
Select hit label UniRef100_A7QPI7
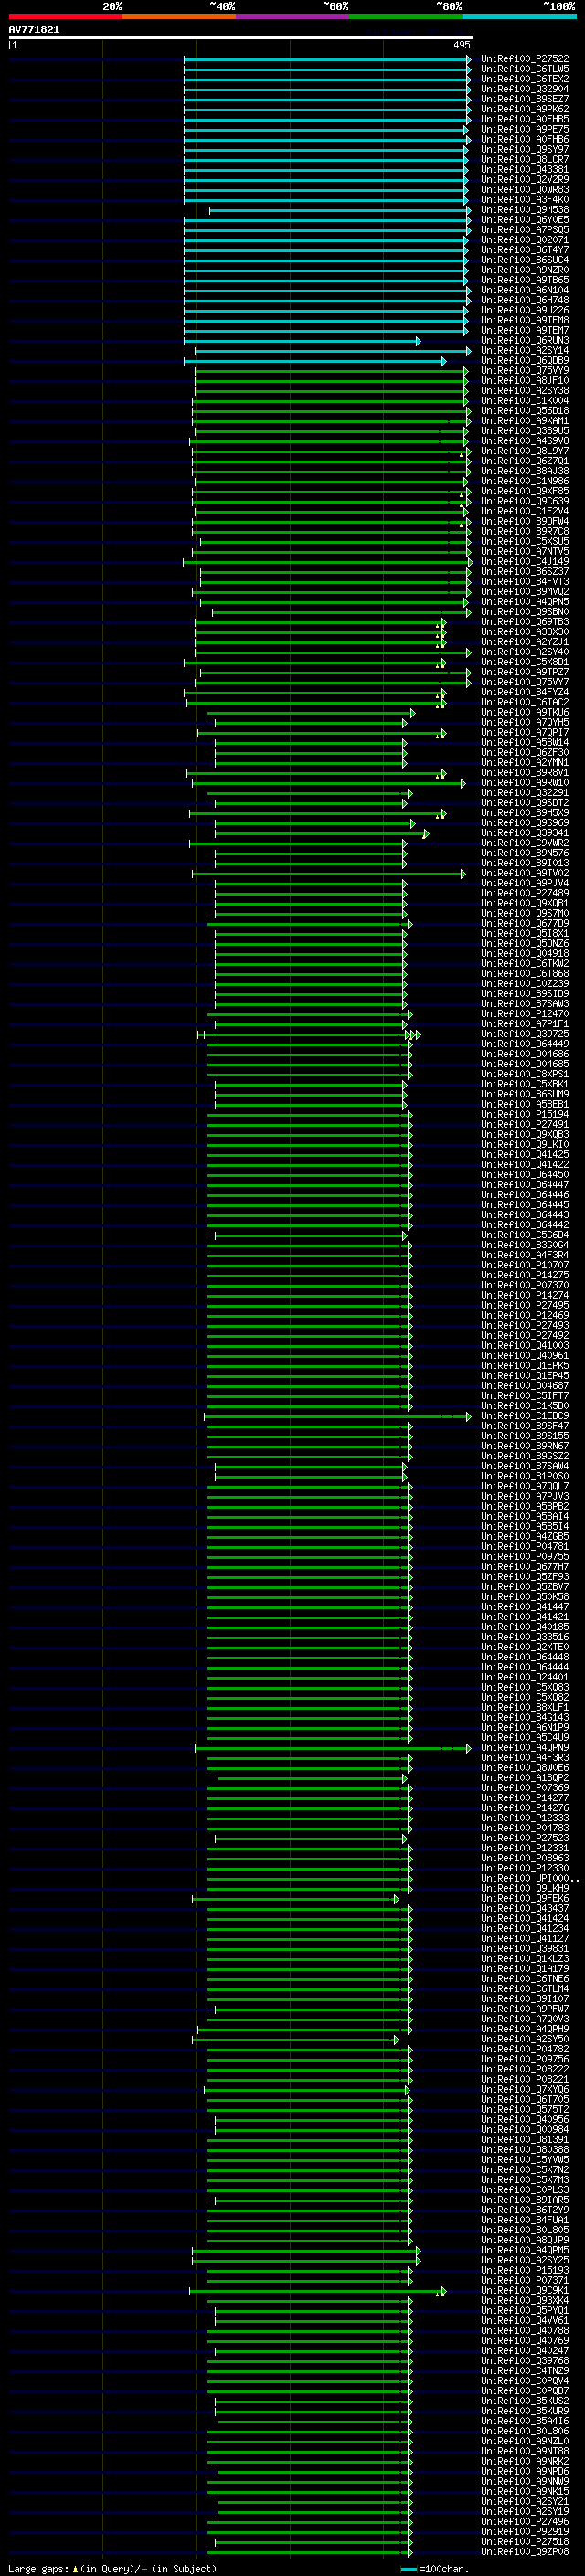tap(524, 732)
